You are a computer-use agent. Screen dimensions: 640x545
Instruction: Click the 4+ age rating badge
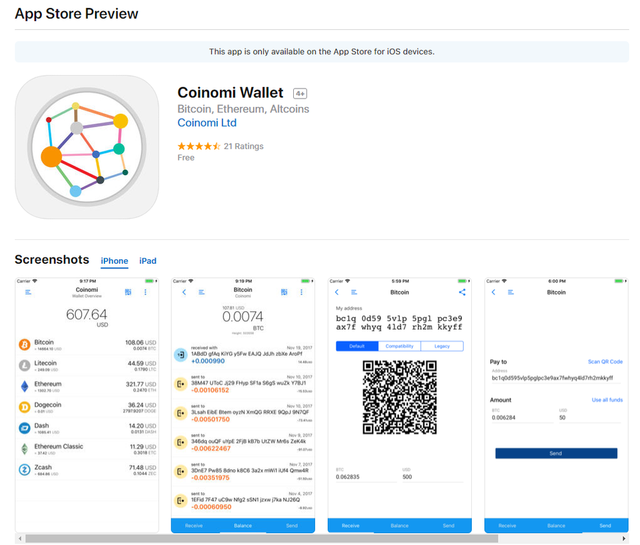coord(300,93)
